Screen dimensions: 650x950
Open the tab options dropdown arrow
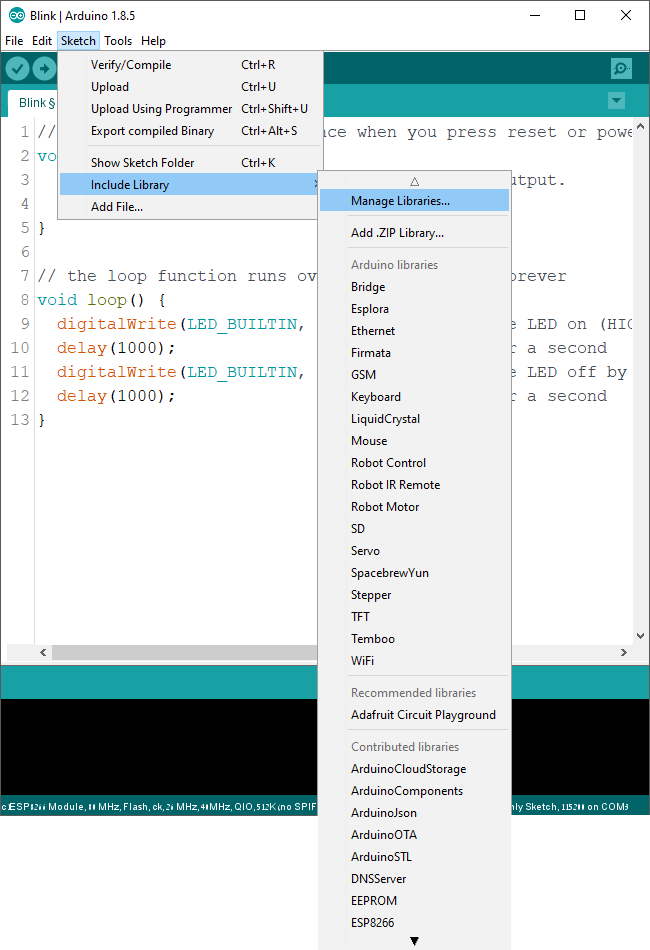click(x=616, y=101)
